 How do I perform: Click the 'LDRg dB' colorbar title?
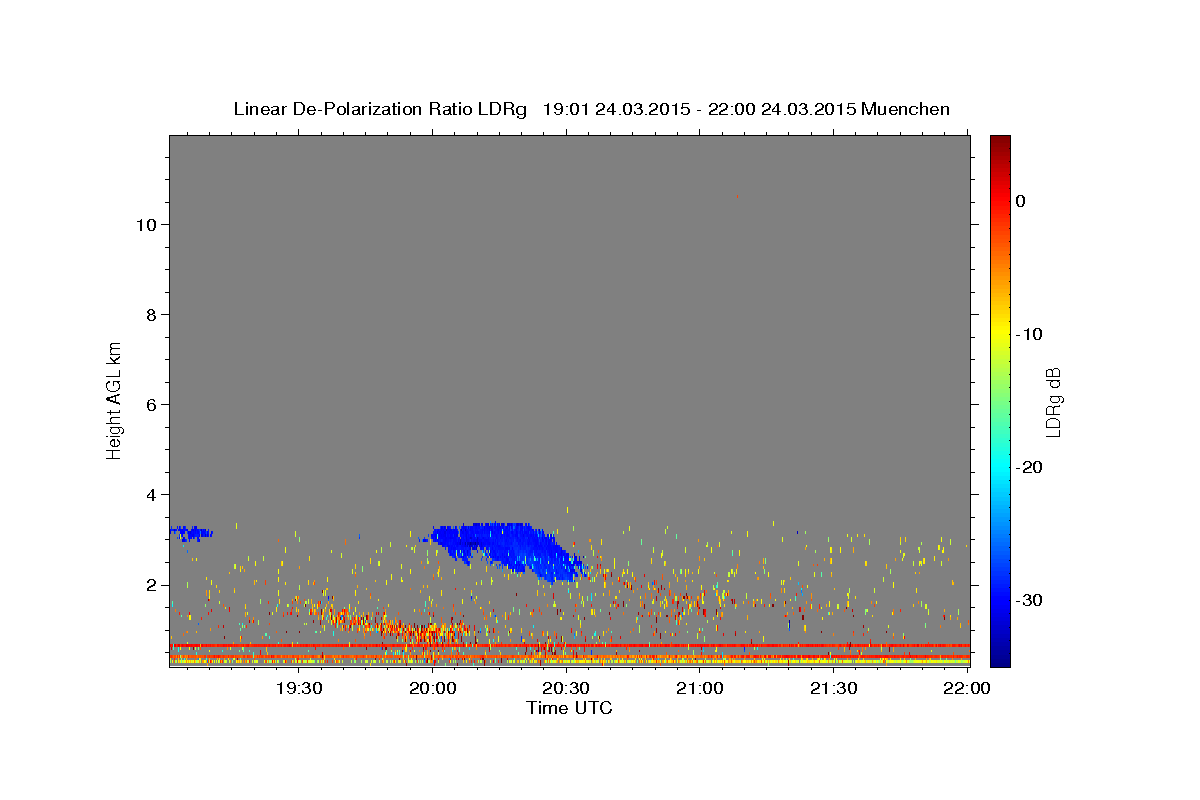[1053, 401]
